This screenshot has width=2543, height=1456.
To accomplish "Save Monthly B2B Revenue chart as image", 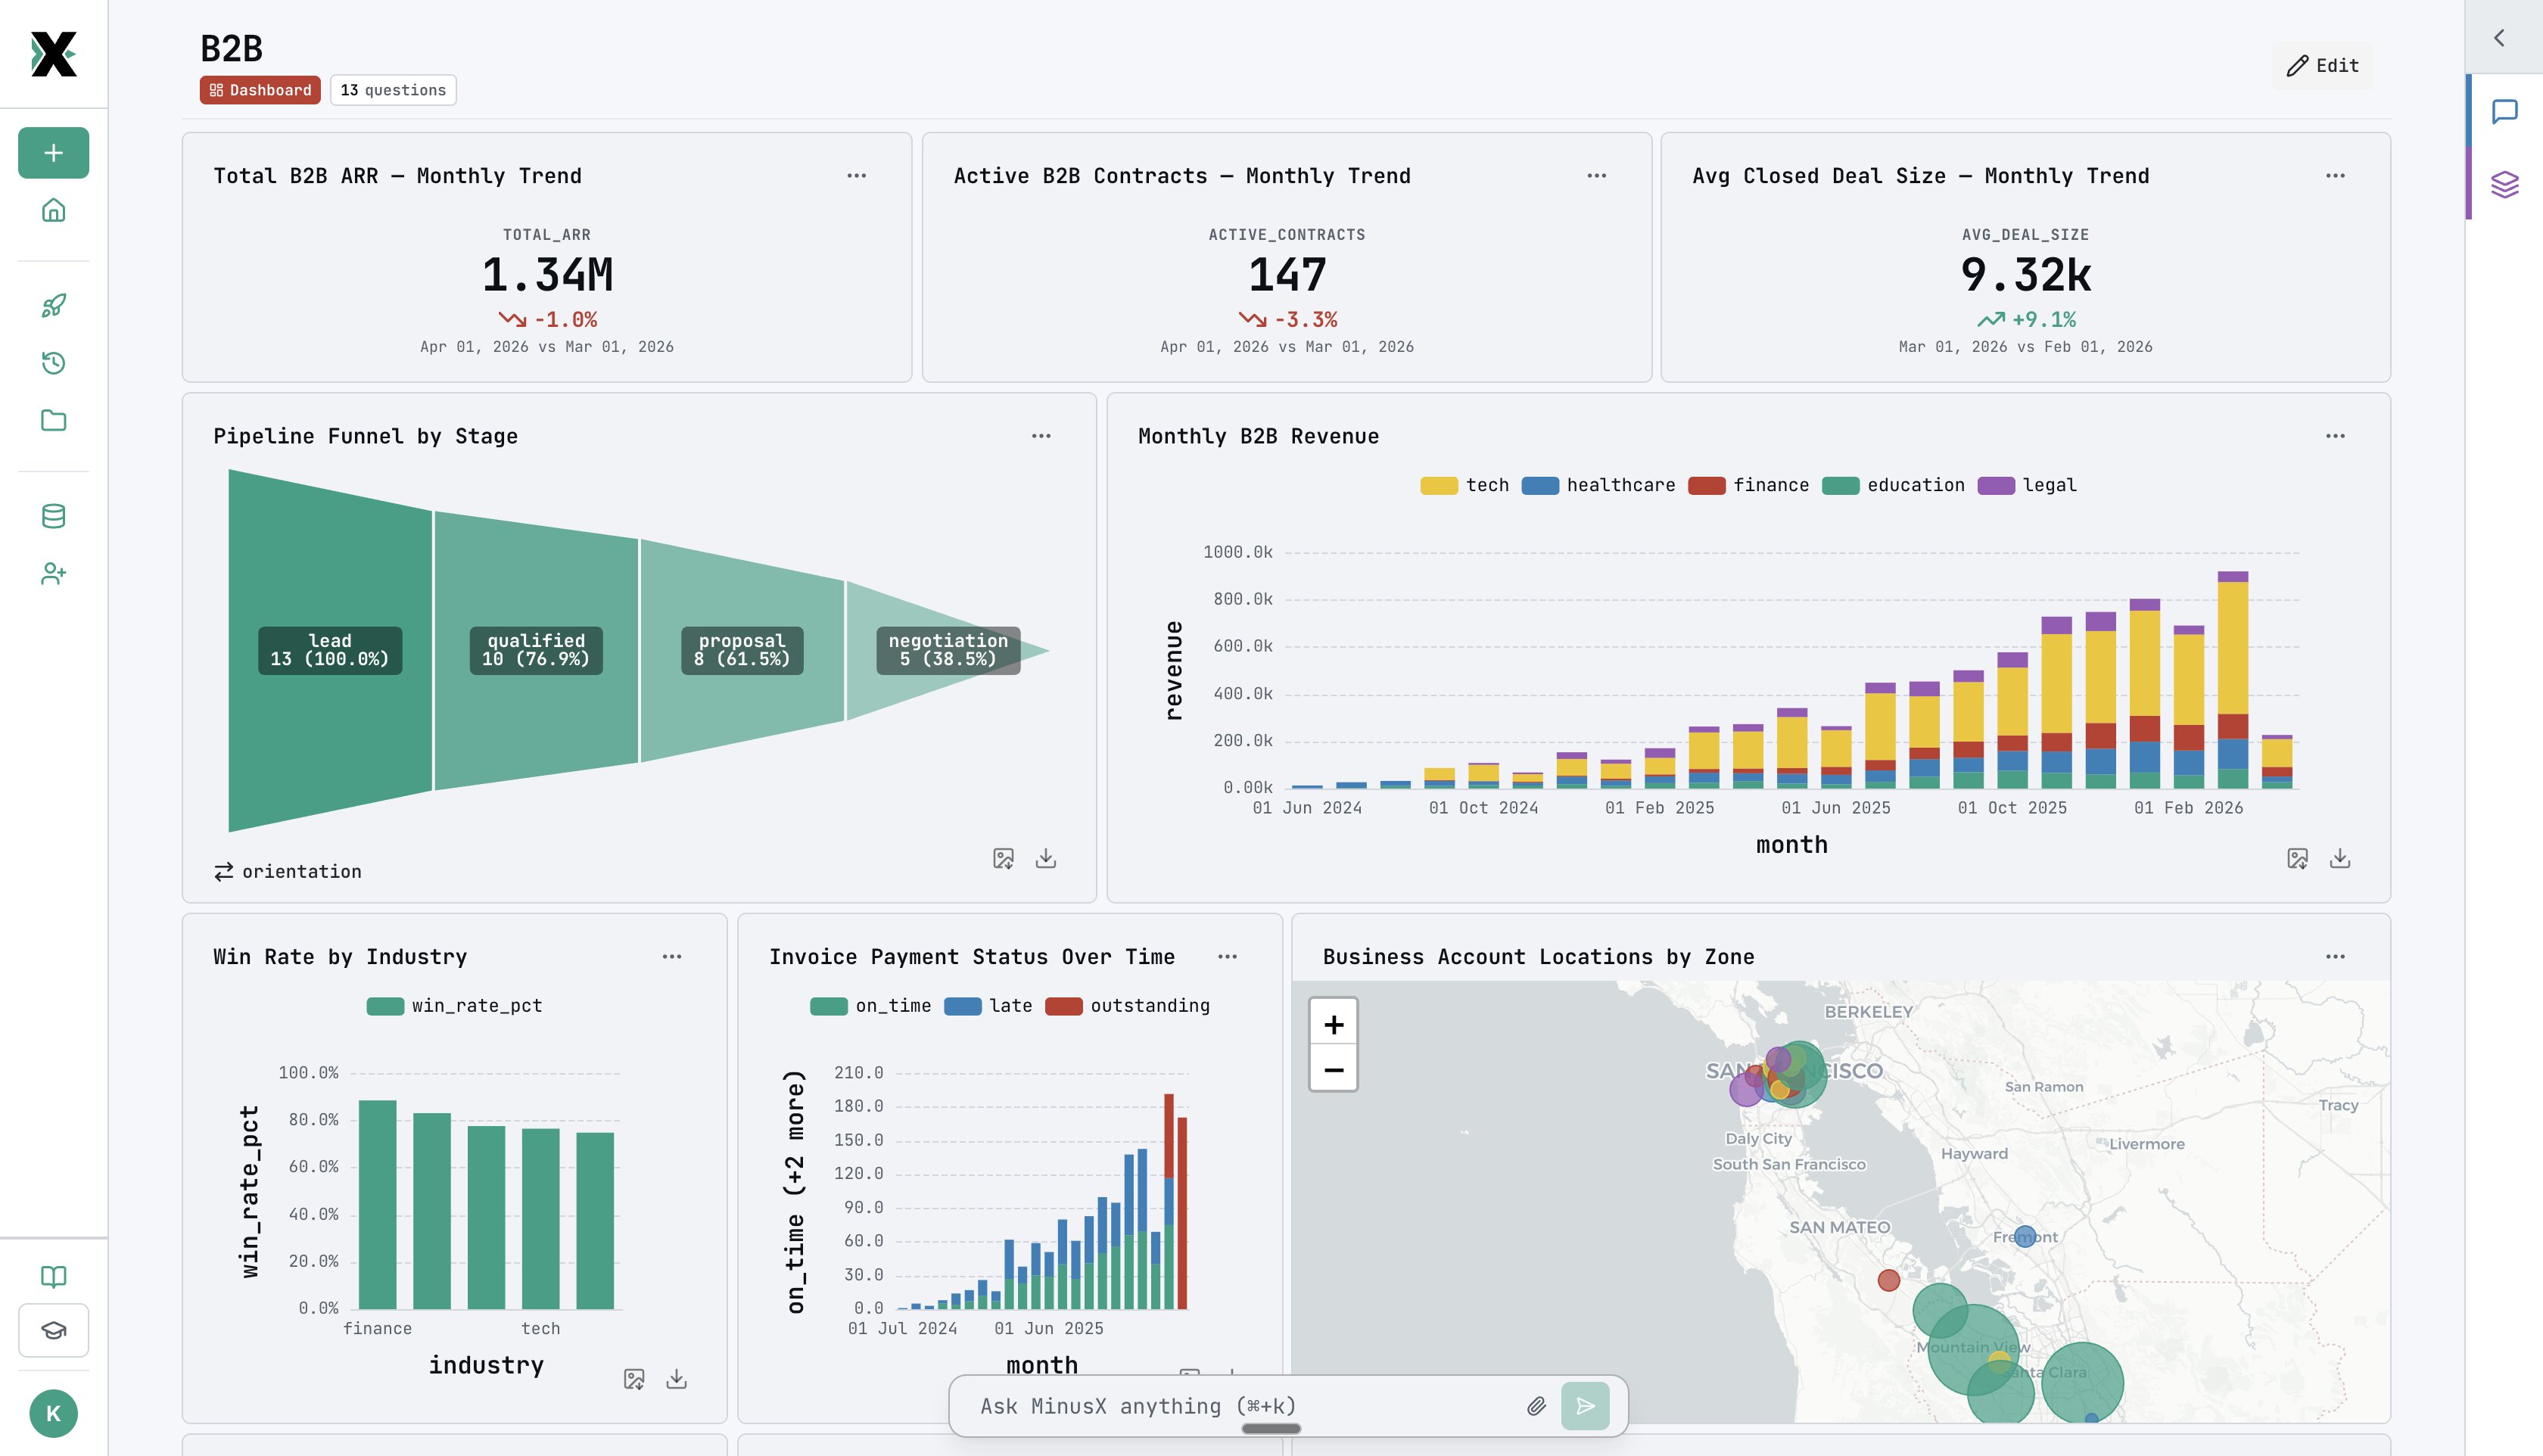I will (x=2297, y=859).
